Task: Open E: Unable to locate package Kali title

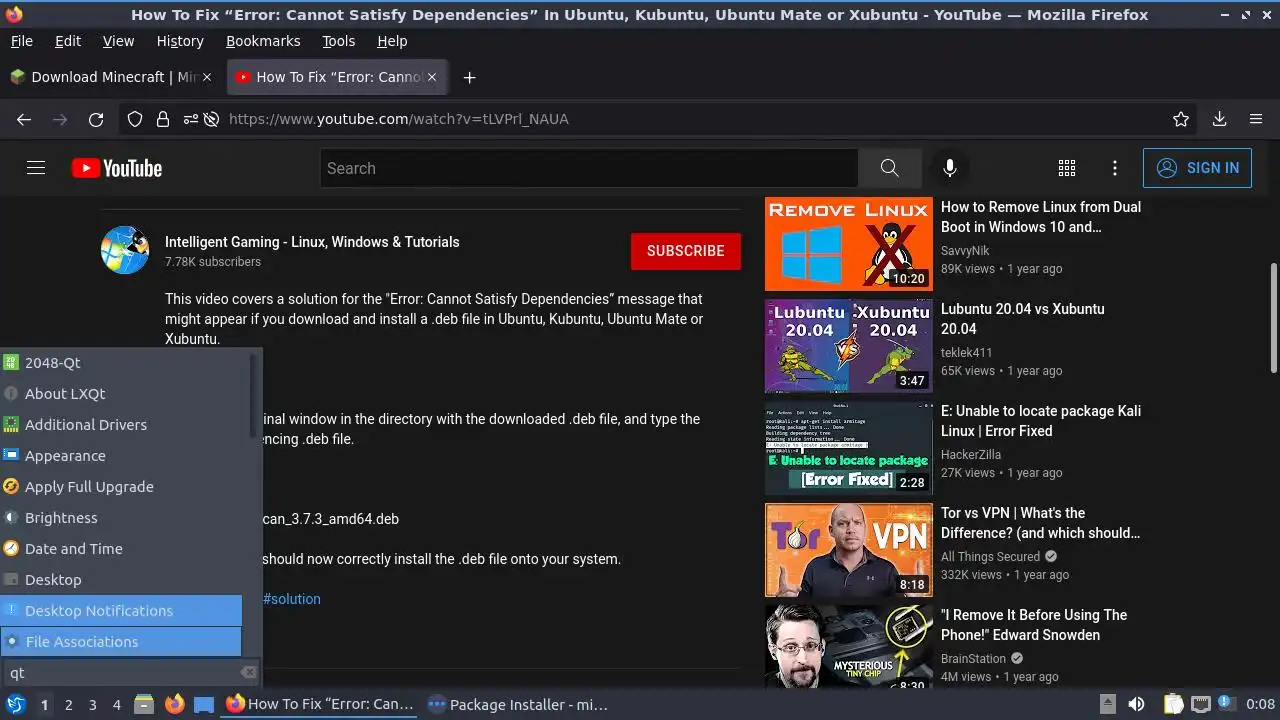Action: pyautogui.click(x=1041, y=421)
